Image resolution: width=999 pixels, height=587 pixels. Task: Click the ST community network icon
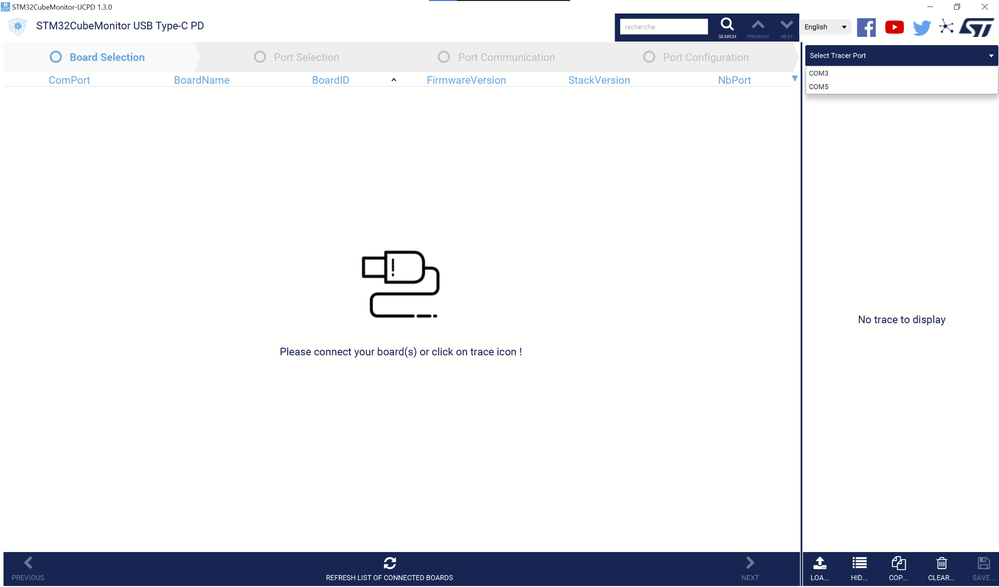pyautogui.click(x=946, y=27)
